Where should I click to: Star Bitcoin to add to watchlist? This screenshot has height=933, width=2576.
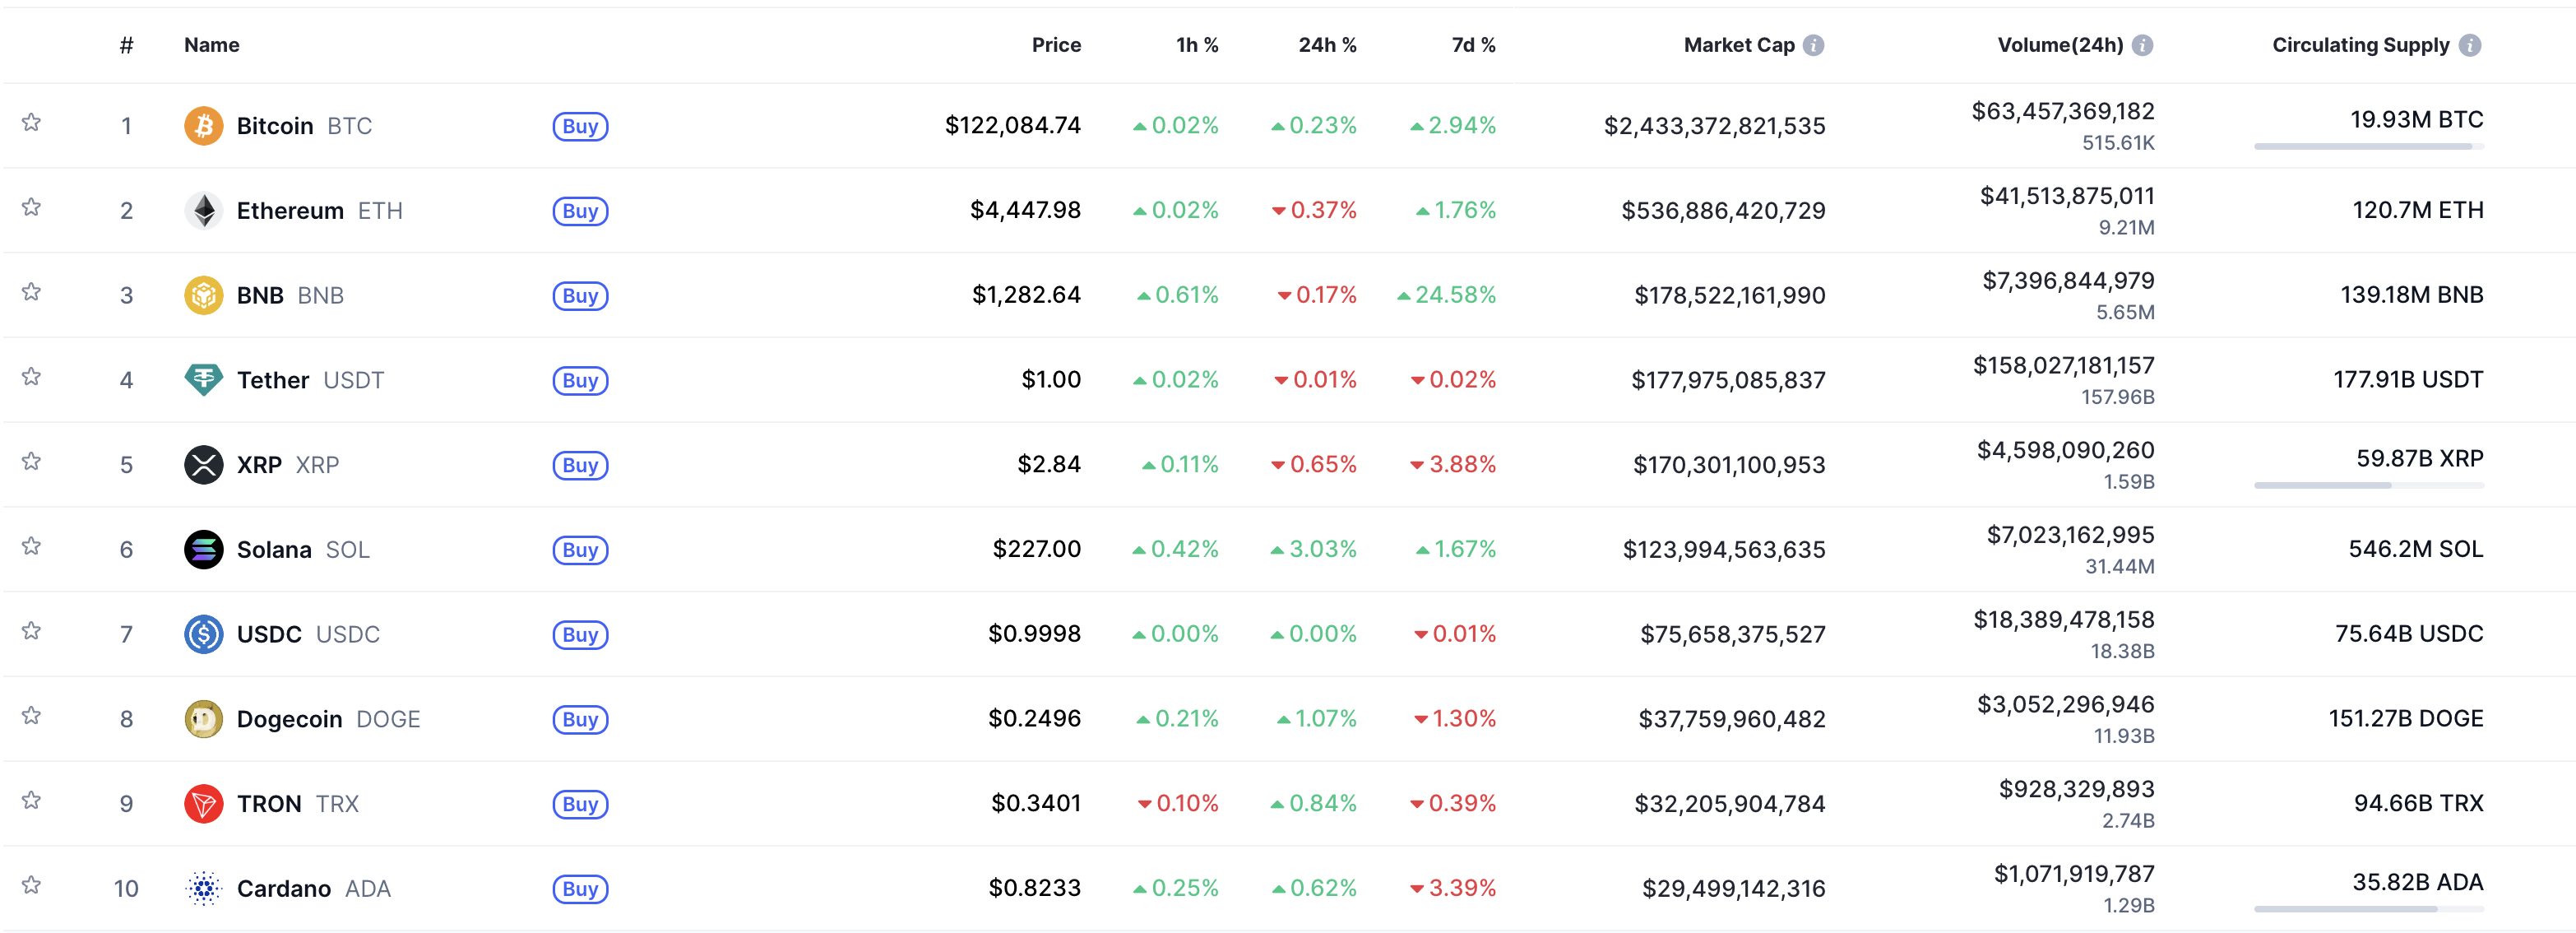click(32, 123)
